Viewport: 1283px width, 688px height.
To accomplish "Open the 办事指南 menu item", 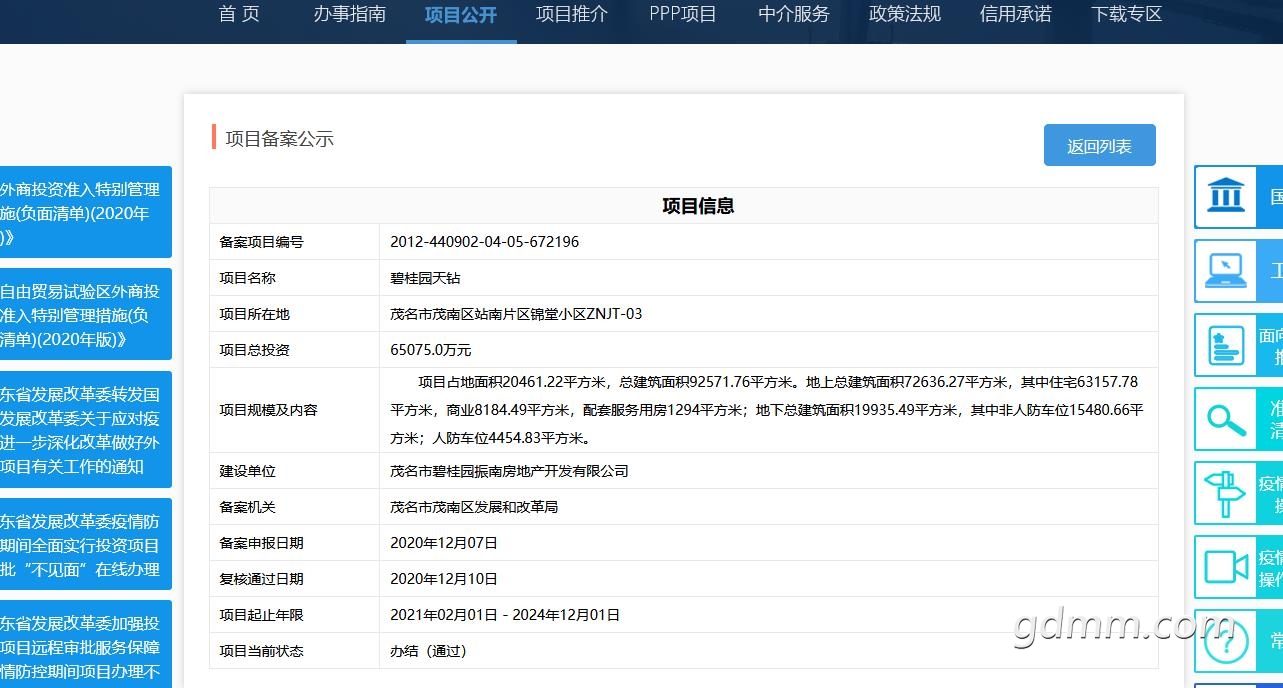I will pyautogui.click(x=349, y=14).
